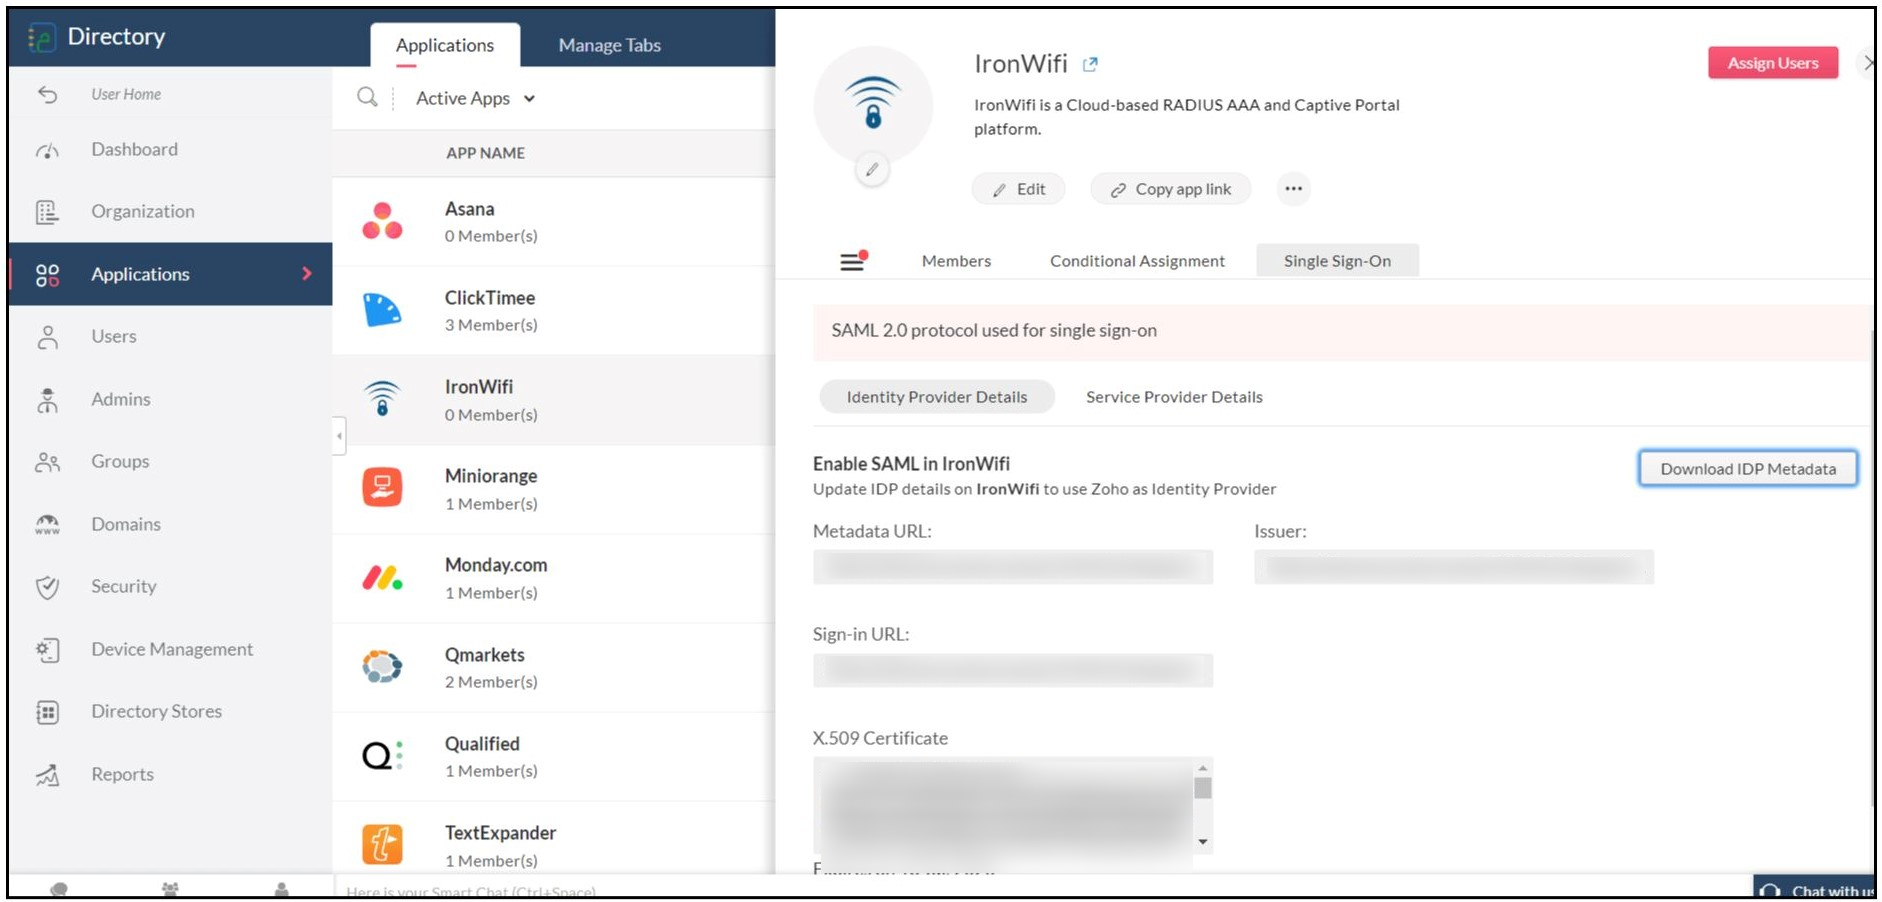Viewport: 1882px width, 902px height.
Task: Select the Qmarkets app icon
Action: 382,666
